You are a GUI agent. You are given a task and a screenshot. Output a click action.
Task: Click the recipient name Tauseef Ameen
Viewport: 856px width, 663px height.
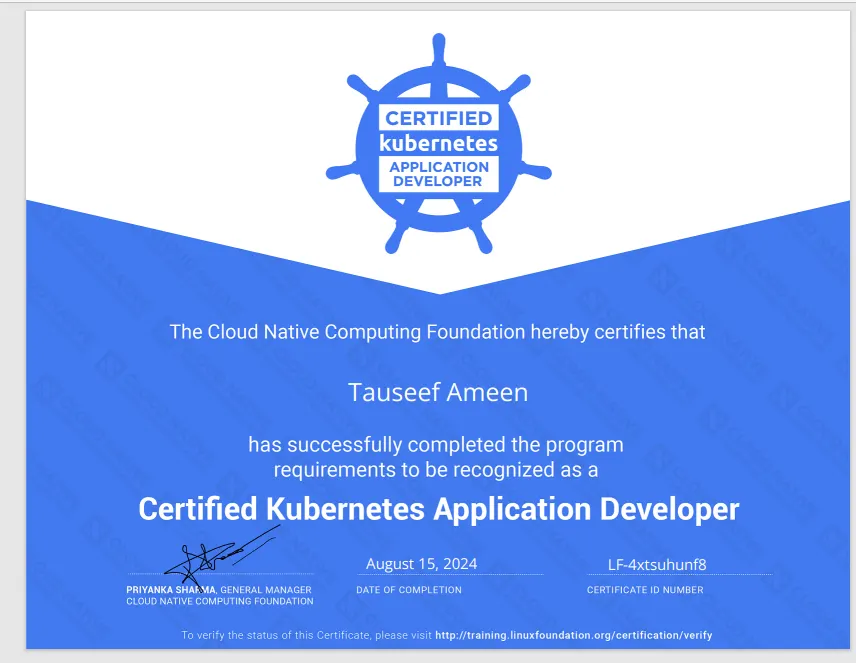[437, 392]
